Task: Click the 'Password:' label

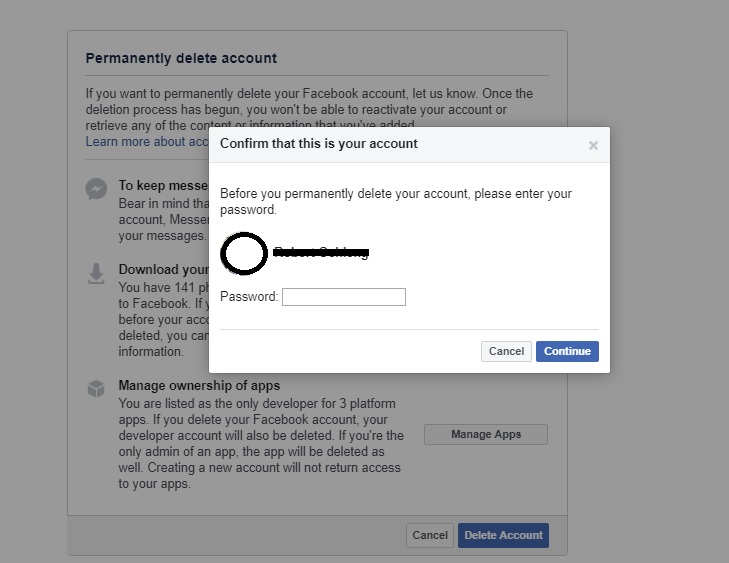Action: point(249,297)
